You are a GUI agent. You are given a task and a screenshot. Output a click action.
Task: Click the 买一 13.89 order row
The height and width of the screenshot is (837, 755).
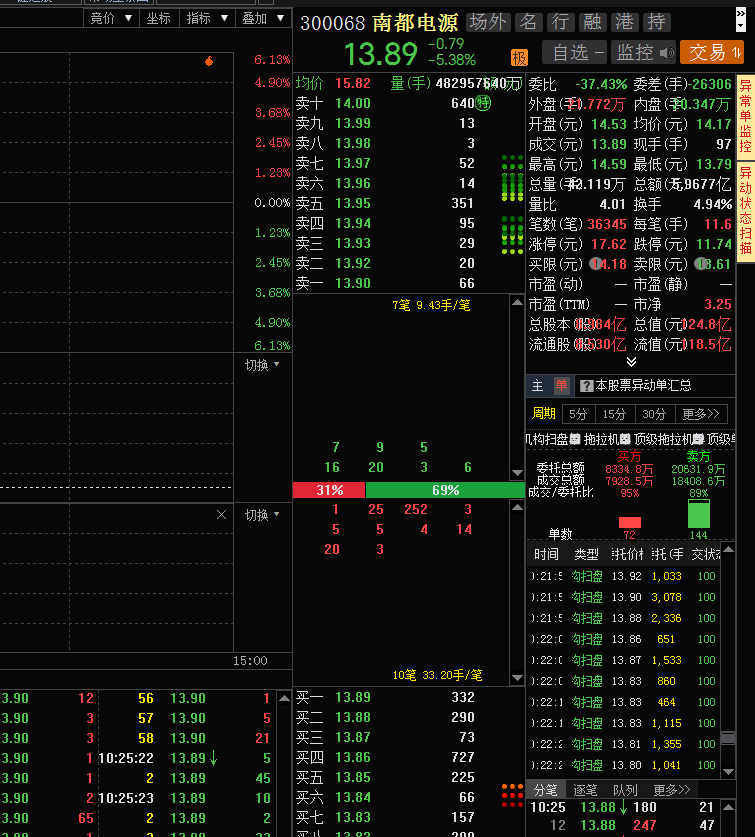[x=408, y=697]
